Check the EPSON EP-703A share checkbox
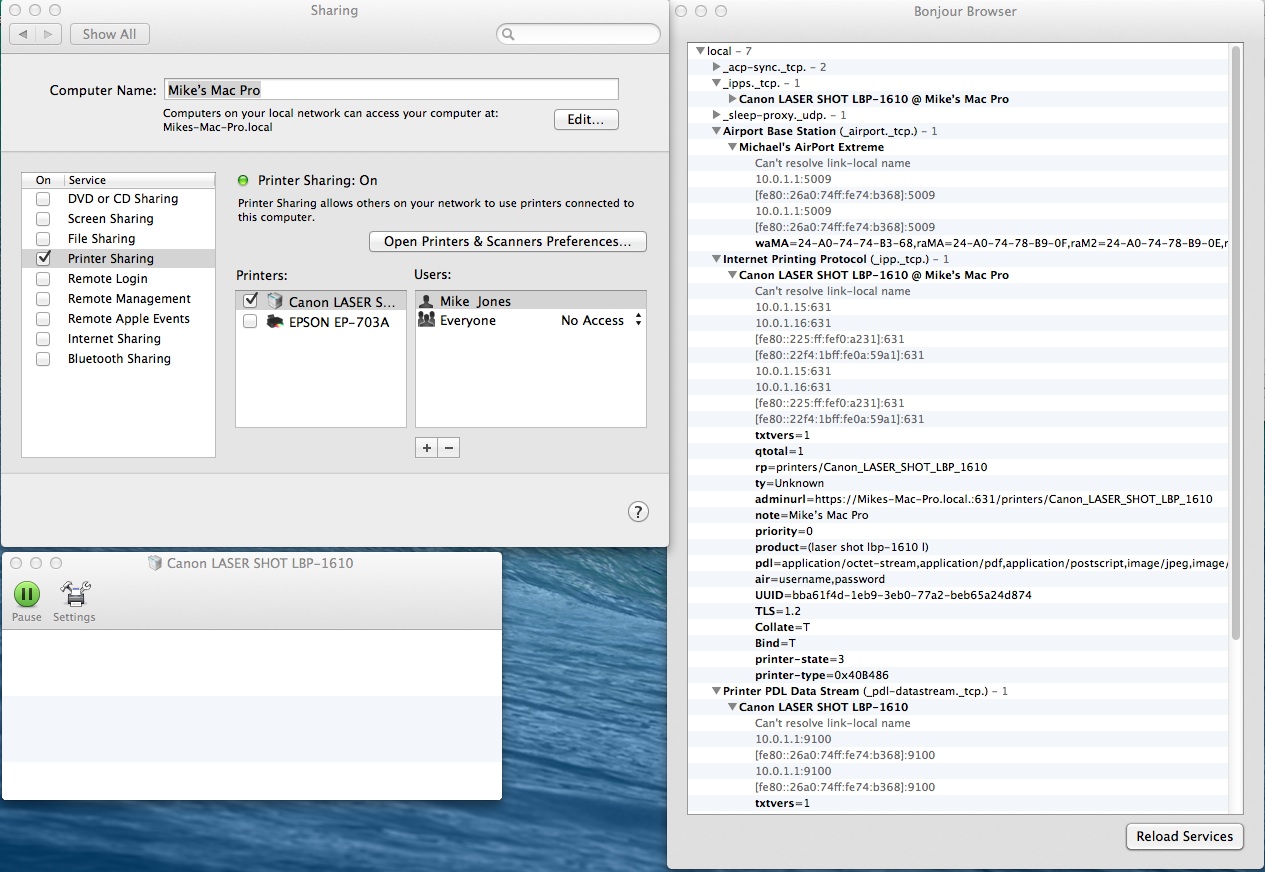Viewport: 1265px width, 872px height. (x=250, y=321)
